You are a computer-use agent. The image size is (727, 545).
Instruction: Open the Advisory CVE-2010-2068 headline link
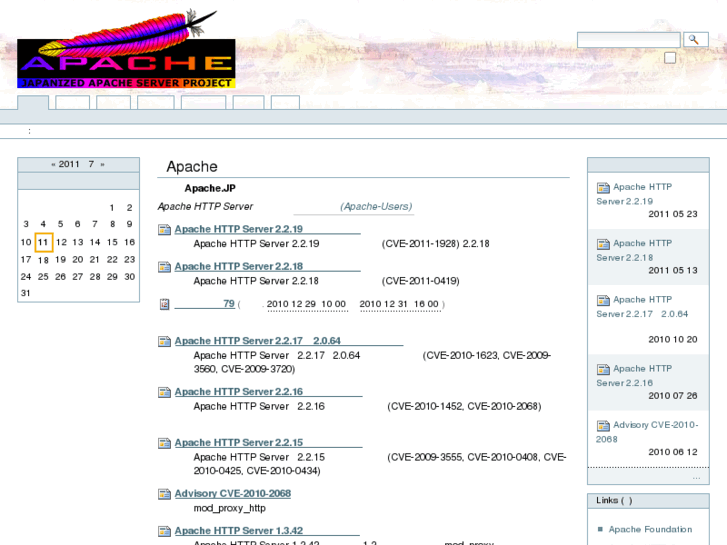(233, 494)
